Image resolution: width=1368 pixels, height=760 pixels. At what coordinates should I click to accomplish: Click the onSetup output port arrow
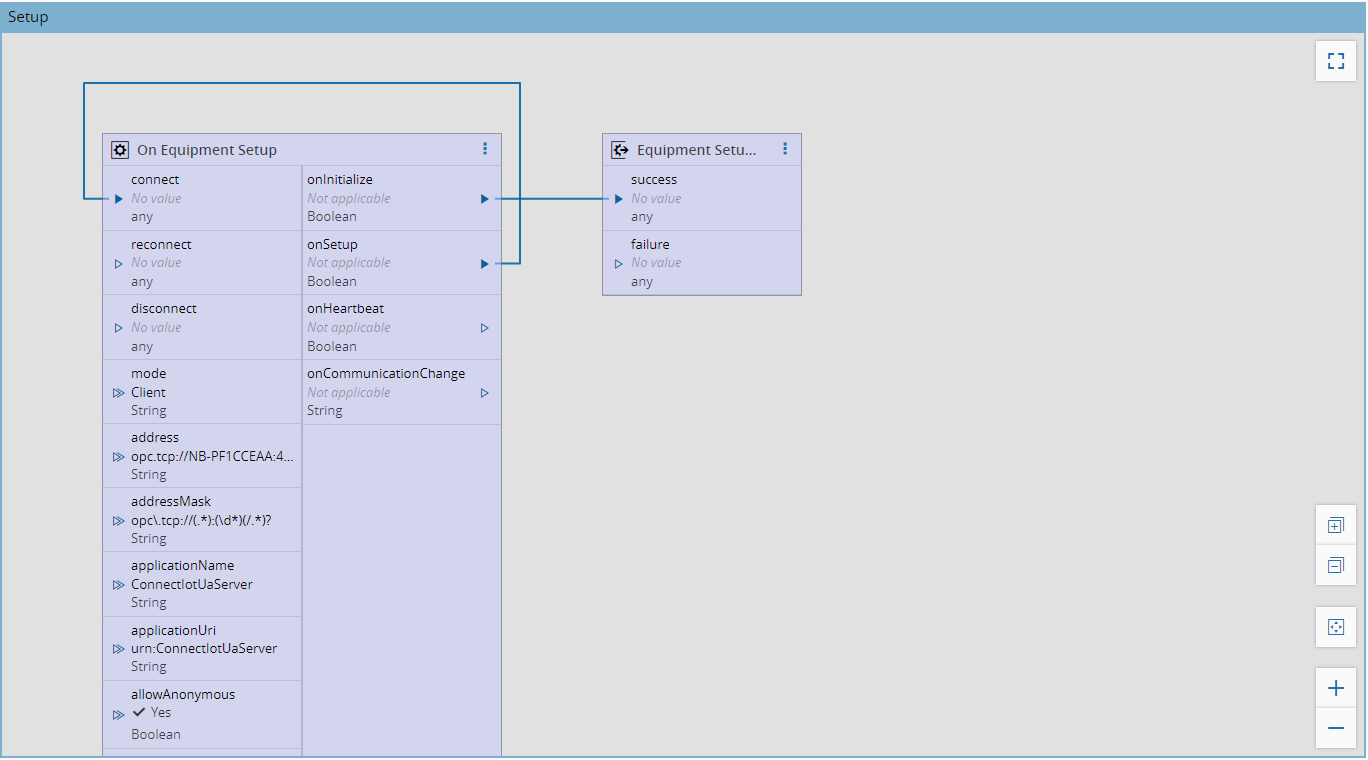tap(484, 264)
